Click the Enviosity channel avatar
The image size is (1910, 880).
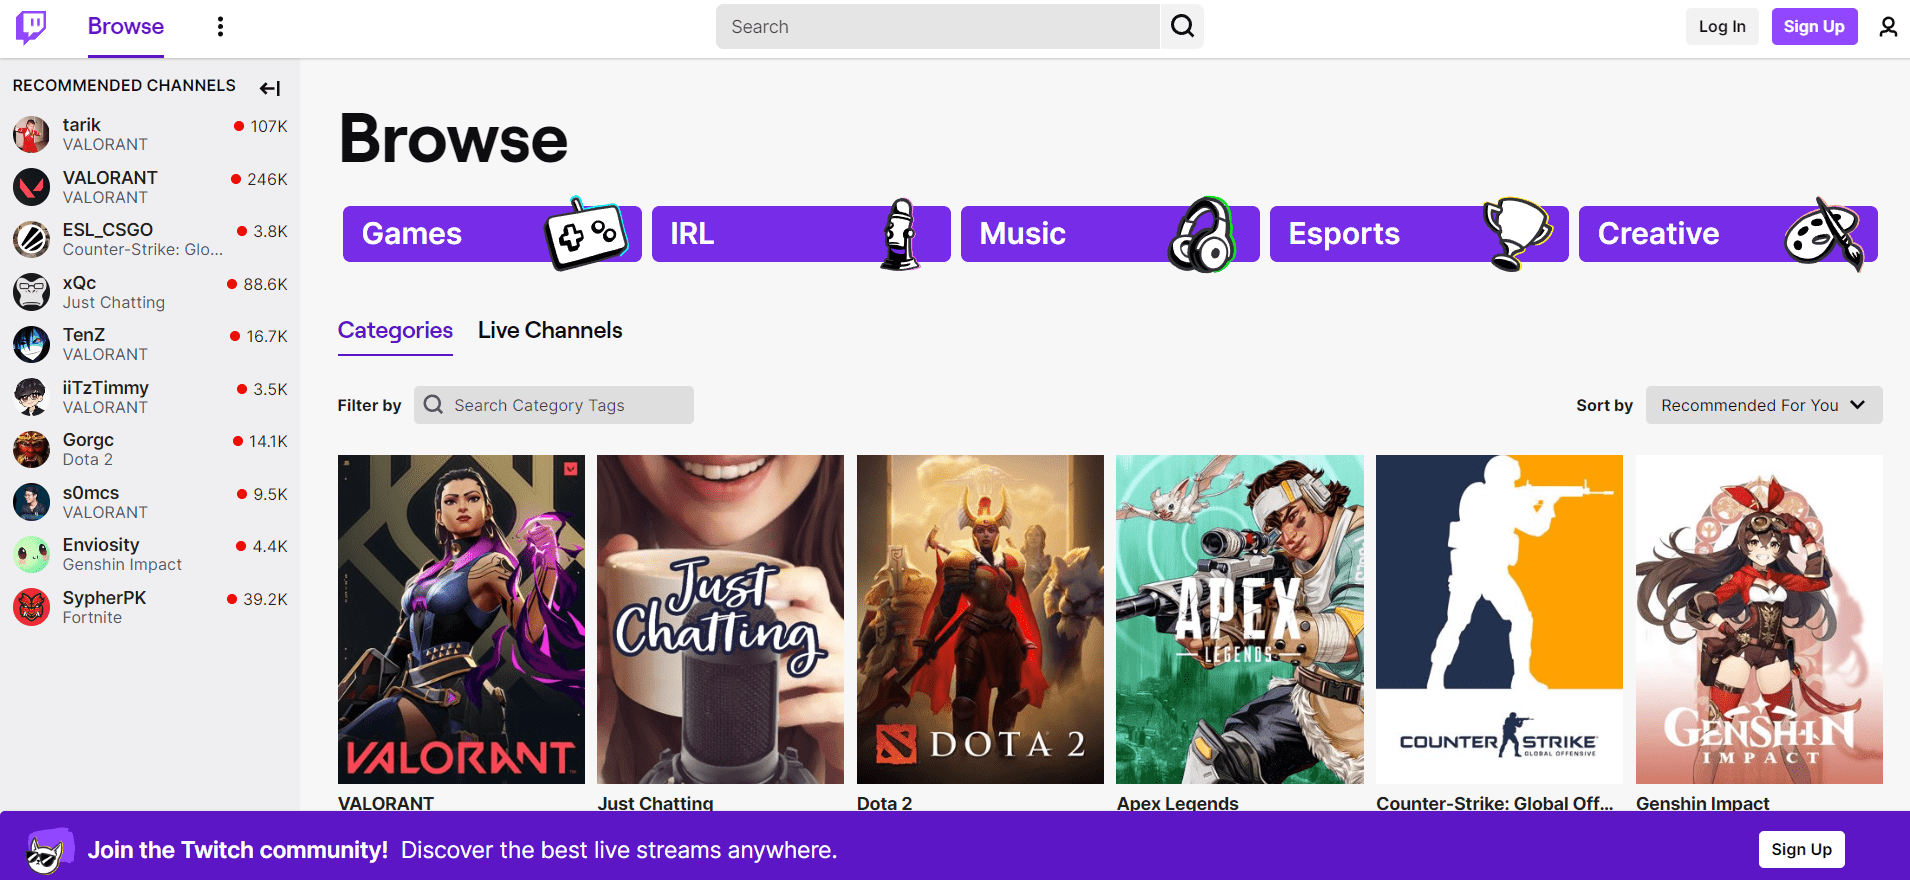(x=31, y=554)
